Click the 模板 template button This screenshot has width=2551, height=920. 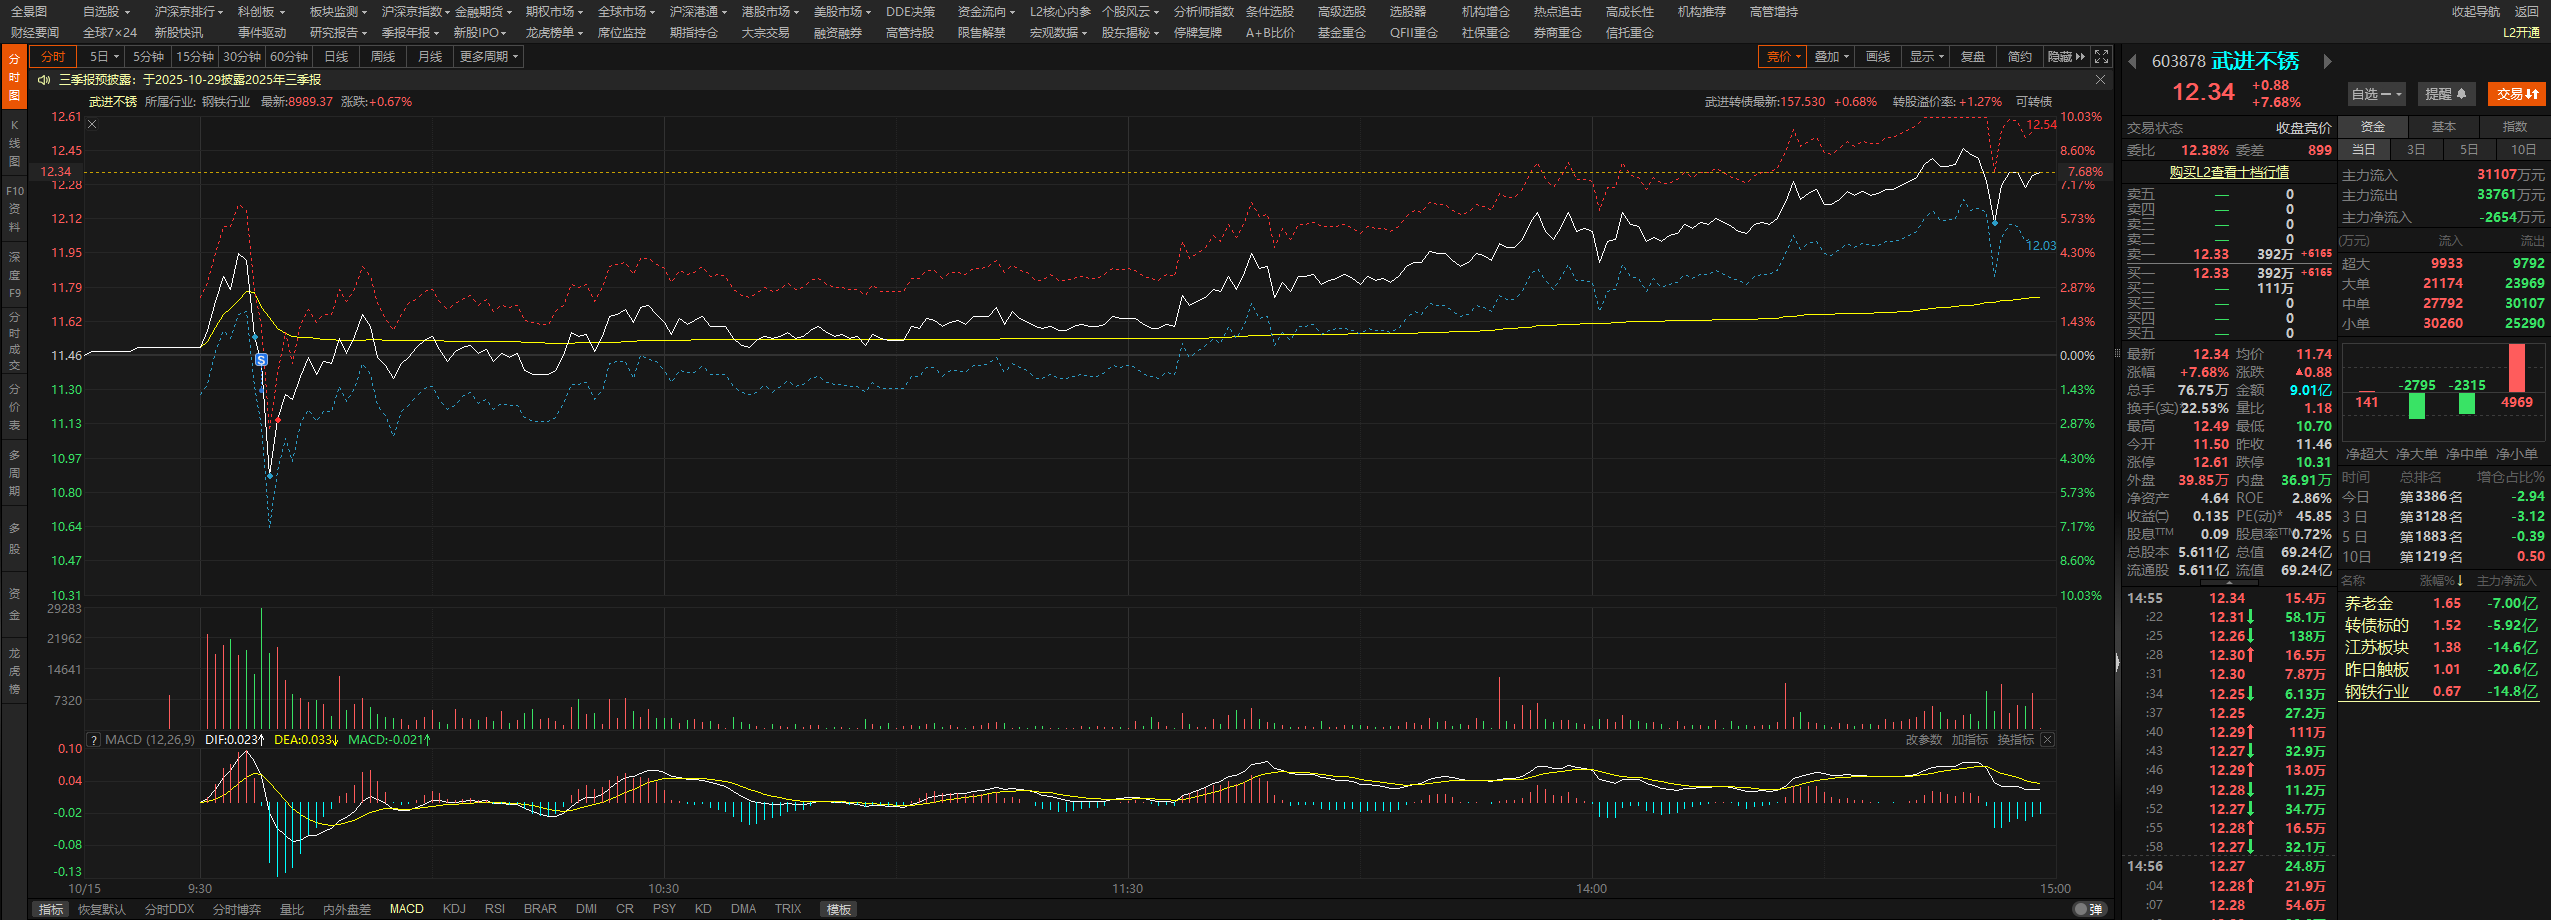pyautogui.click(x=838, y=909)
